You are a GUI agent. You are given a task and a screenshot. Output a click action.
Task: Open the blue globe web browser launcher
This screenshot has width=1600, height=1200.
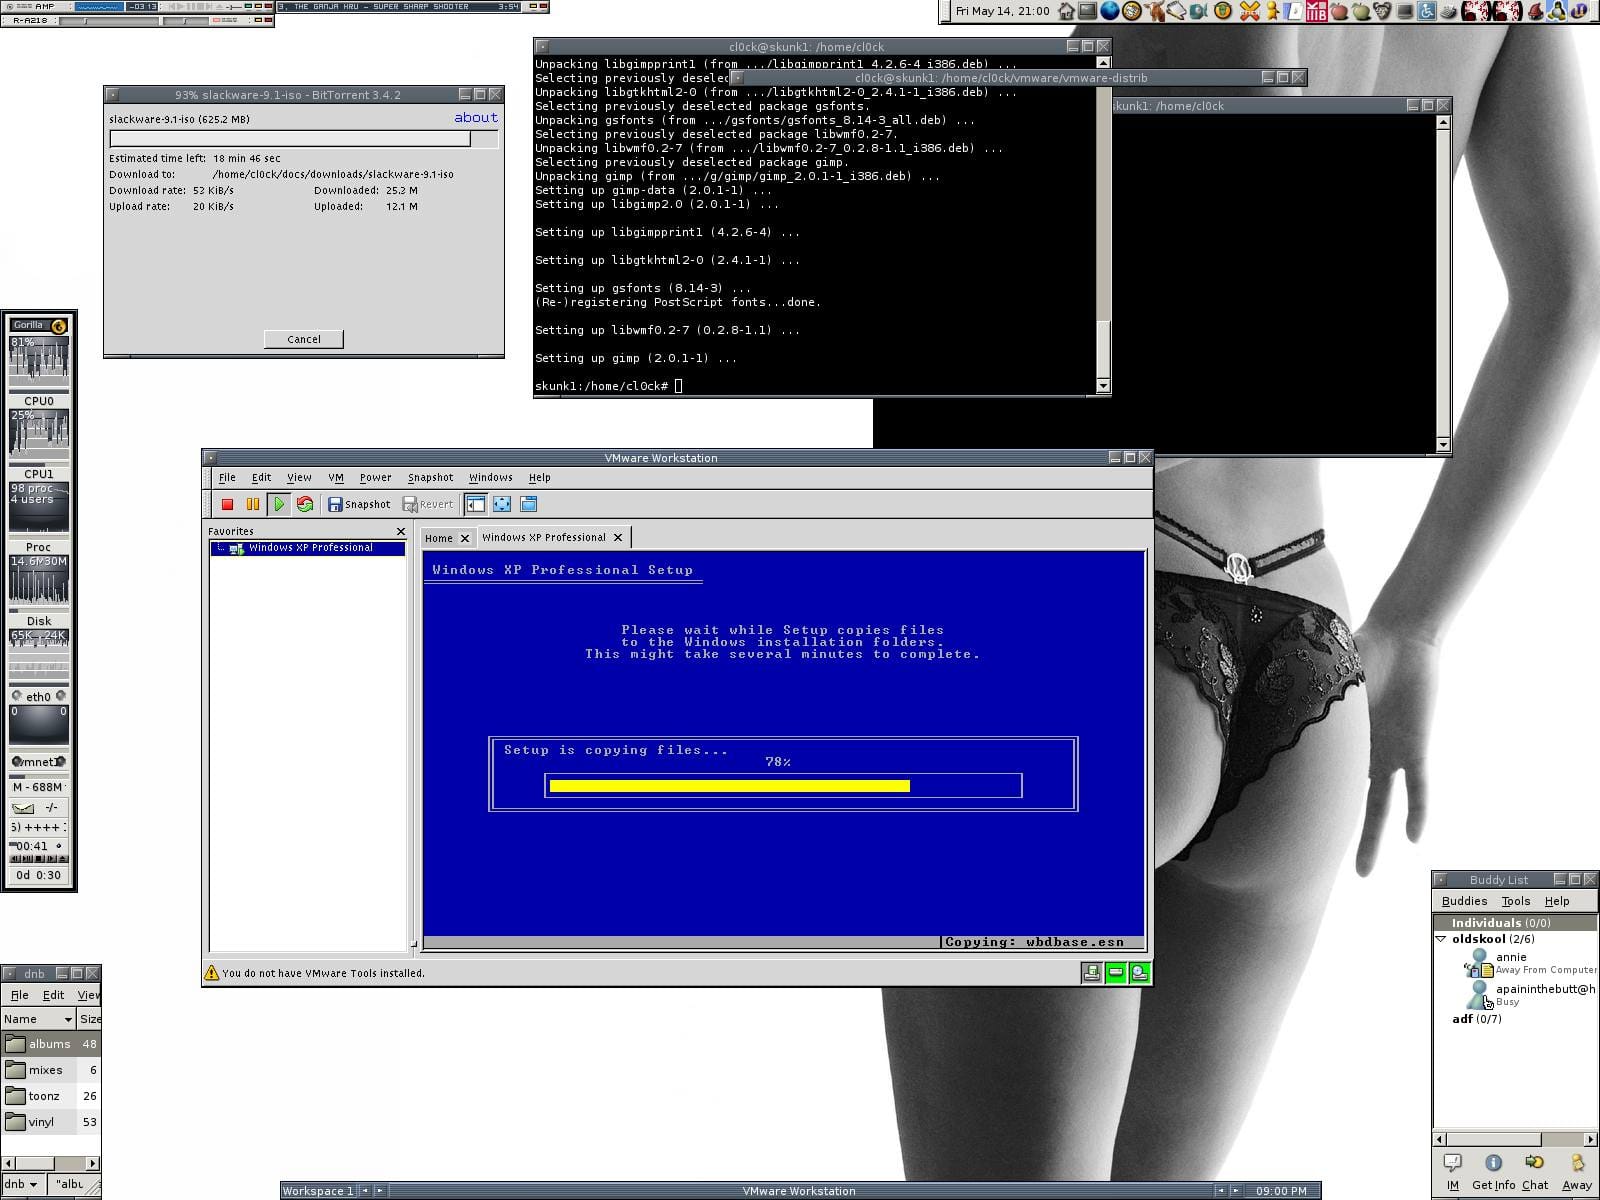click(x=1110, y=11)
